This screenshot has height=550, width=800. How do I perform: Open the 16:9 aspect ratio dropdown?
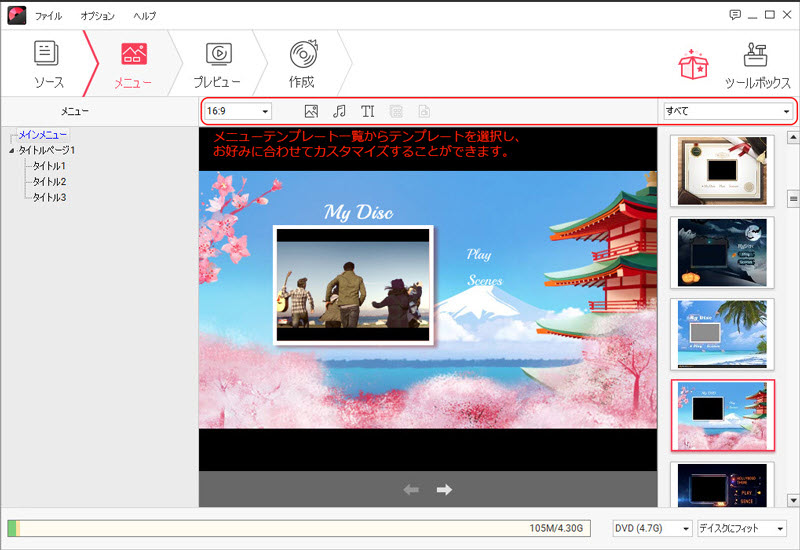[238, 111]
